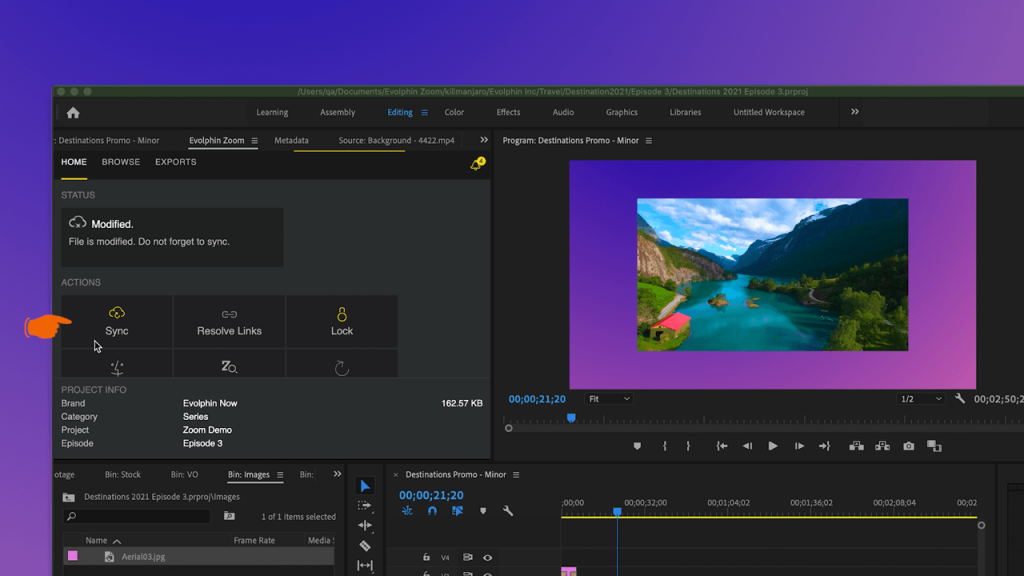Open the BROWSE tab in Evolphin Zoom
Viewport: 1024px width, 576px height.
pos(120,161)
